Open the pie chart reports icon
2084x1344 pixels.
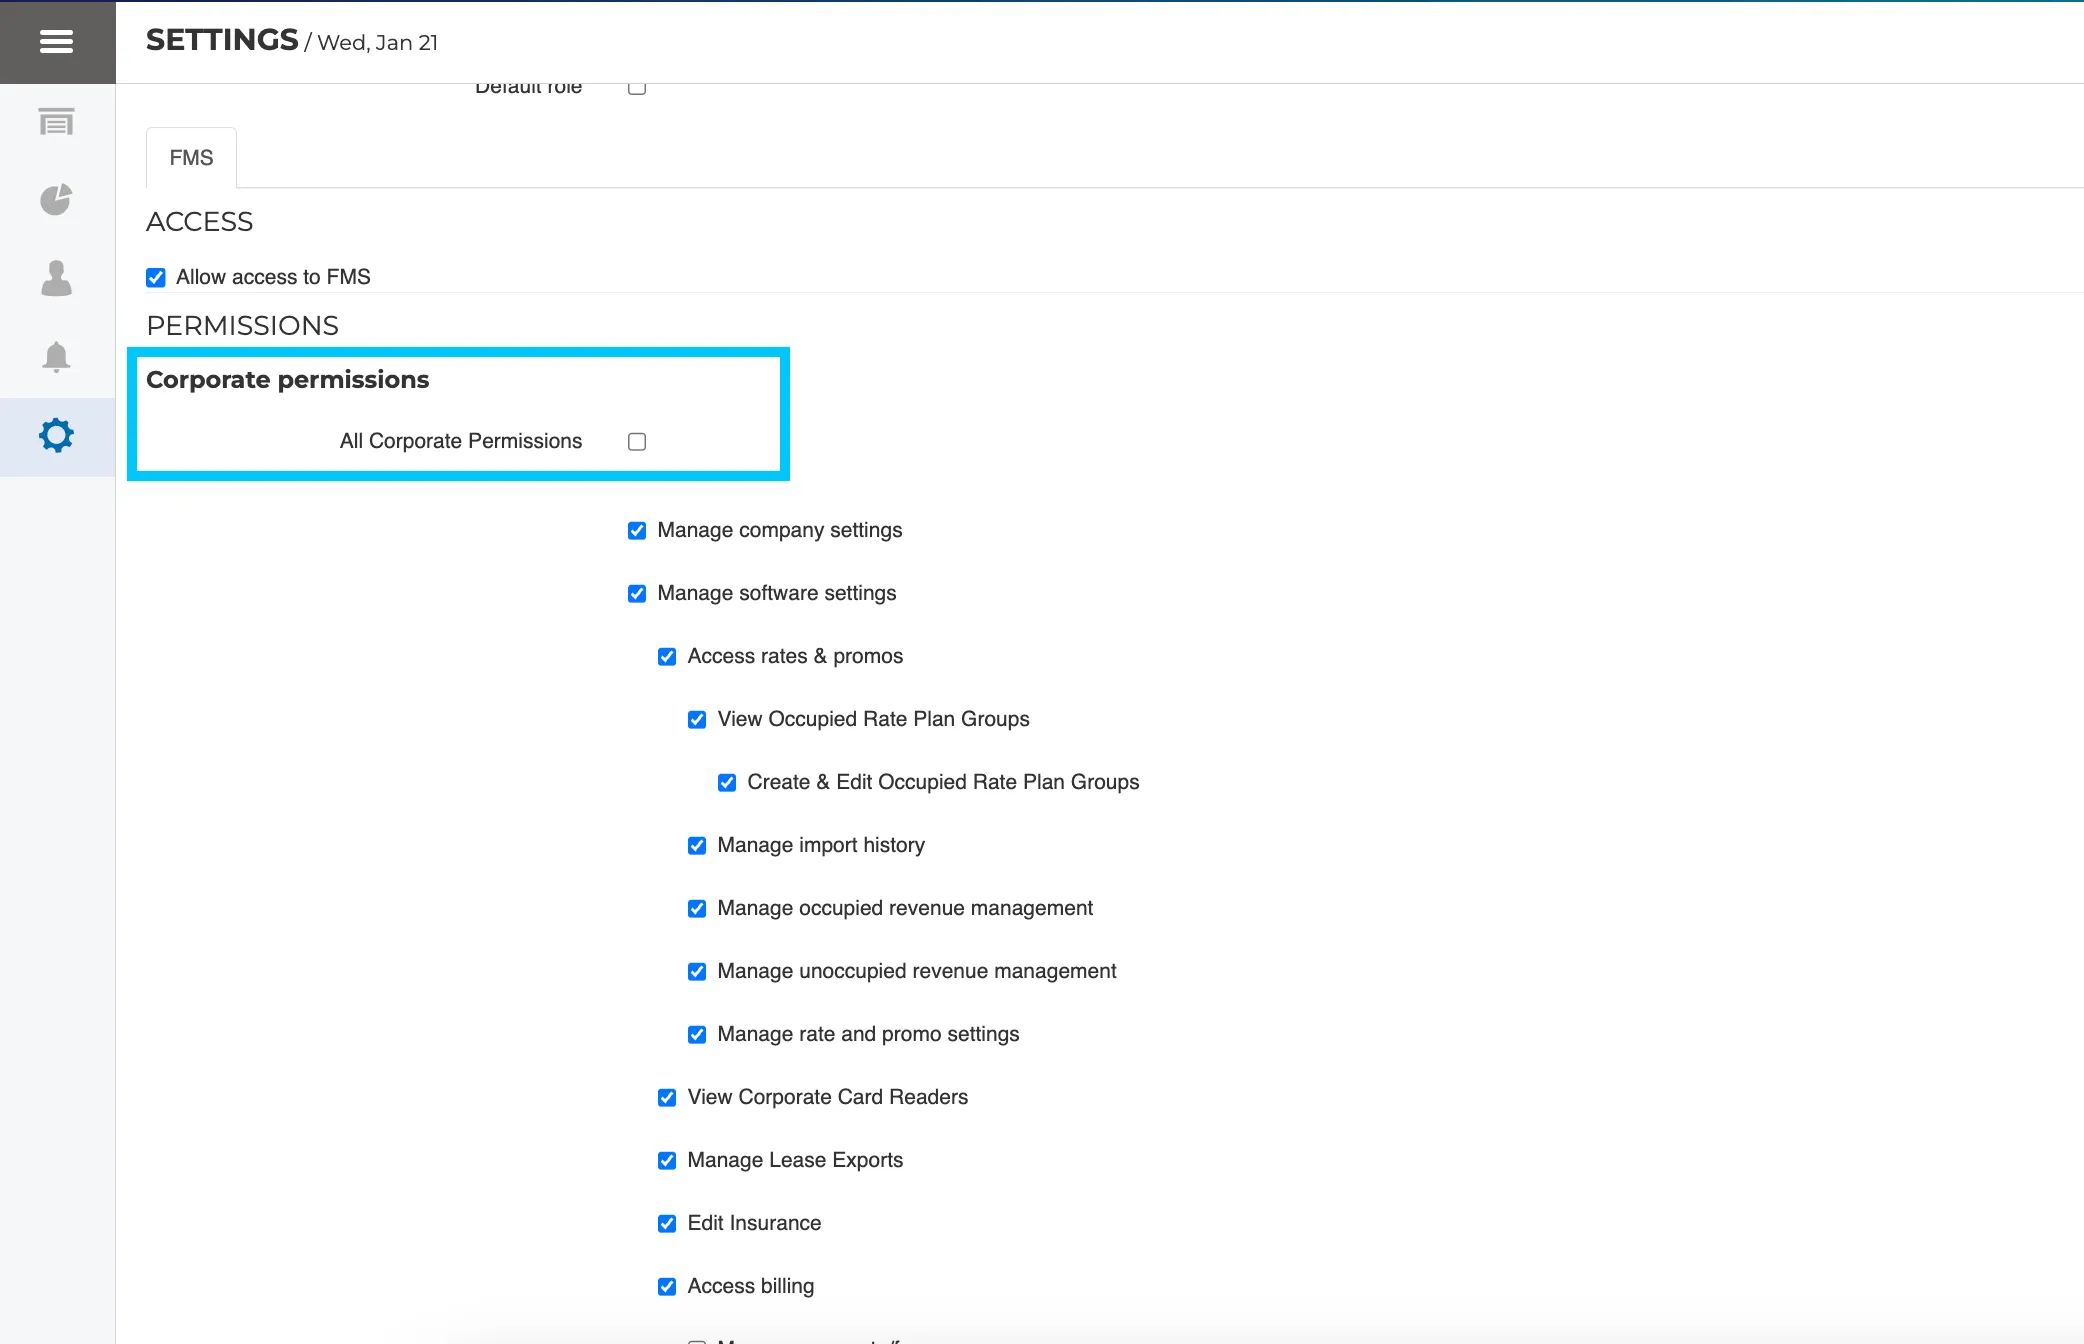(57, 199)
